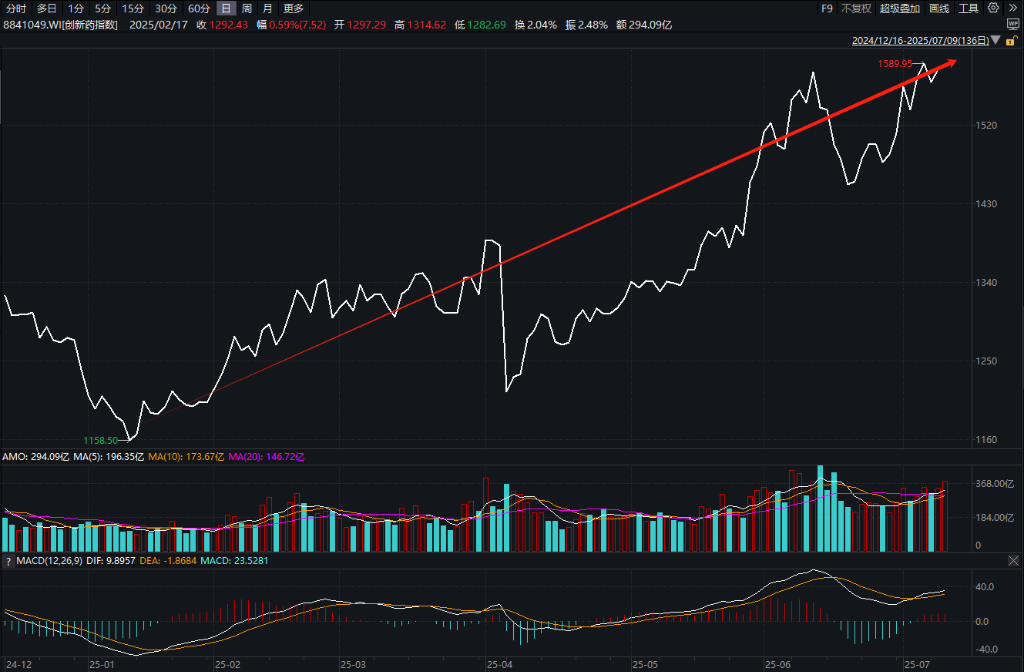Close the MACD indicator panel
This screenshot has width=1024, height=672.
[x=1013, y=560]
